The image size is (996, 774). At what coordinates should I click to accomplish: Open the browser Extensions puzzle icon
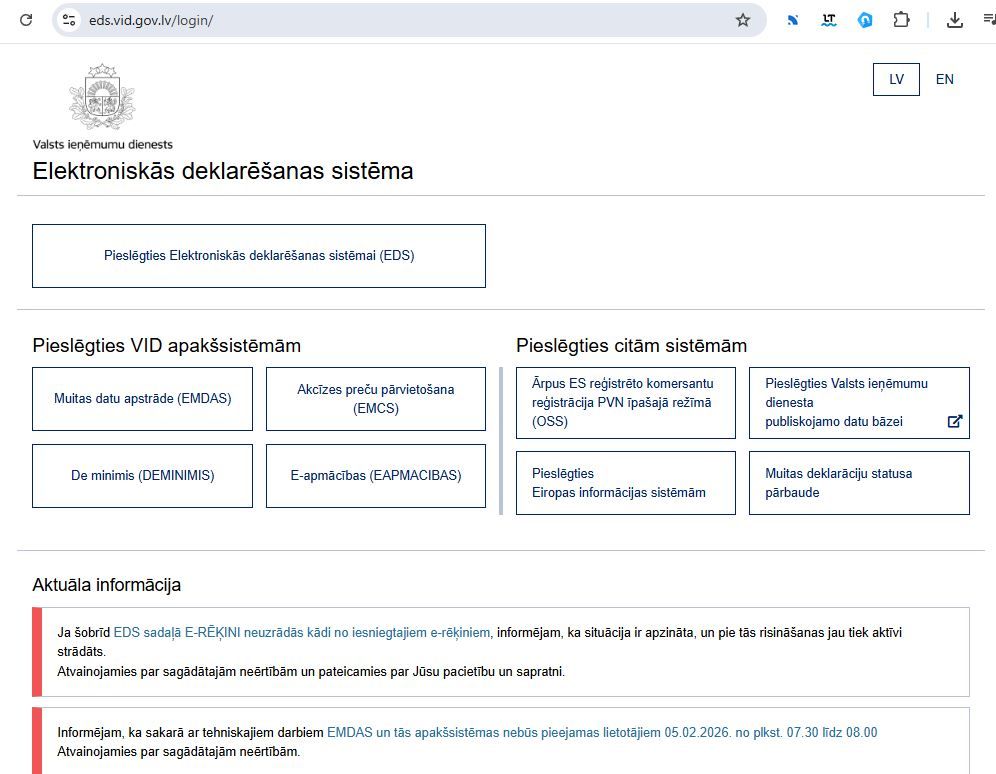click(901, 20)
